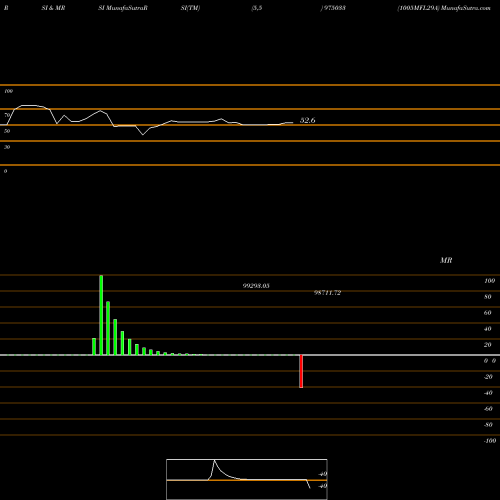Image resolution: width=500 pixels, height=500 pixels.
Task: Click the red negative MR bar
Action: 301,371
